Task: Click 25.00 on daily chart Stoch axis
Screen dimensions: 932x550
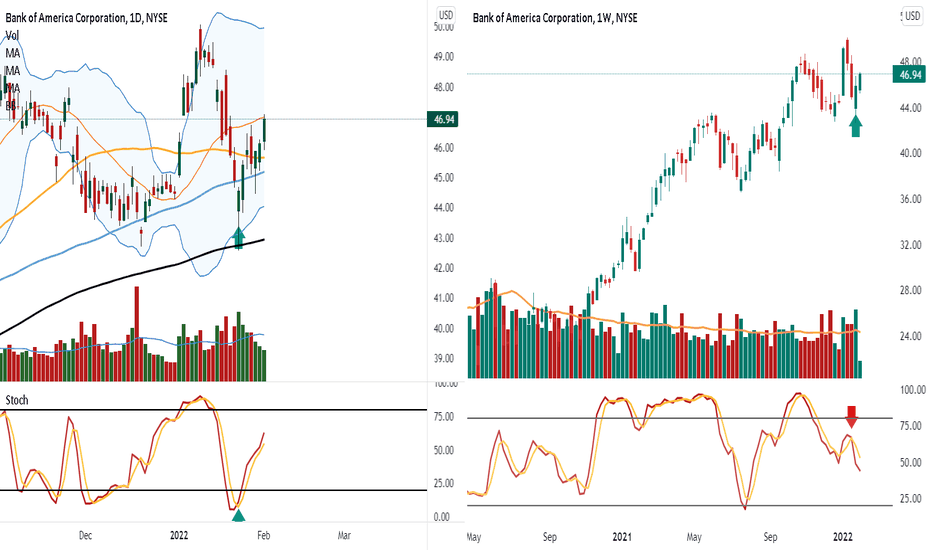Action: click(443, 483)
